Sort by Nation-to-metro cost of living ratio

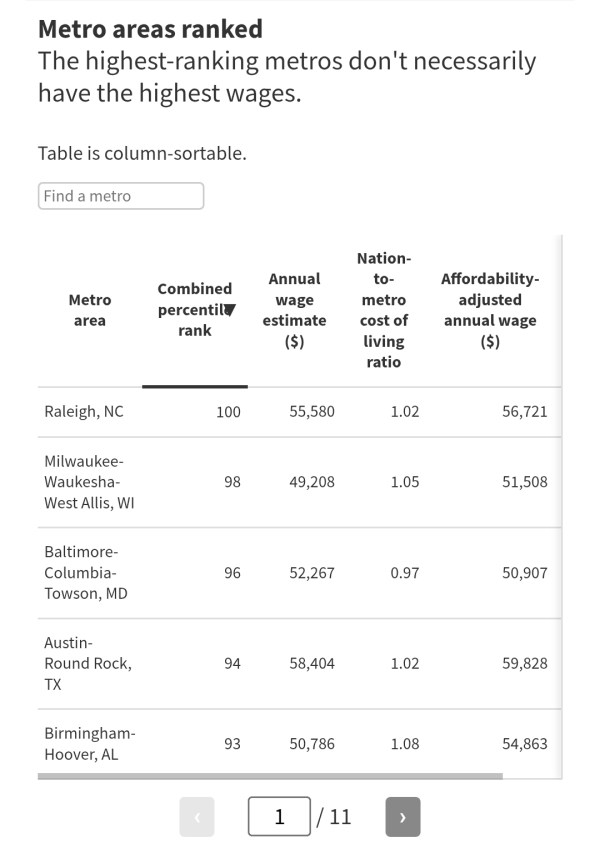point(383,310)
